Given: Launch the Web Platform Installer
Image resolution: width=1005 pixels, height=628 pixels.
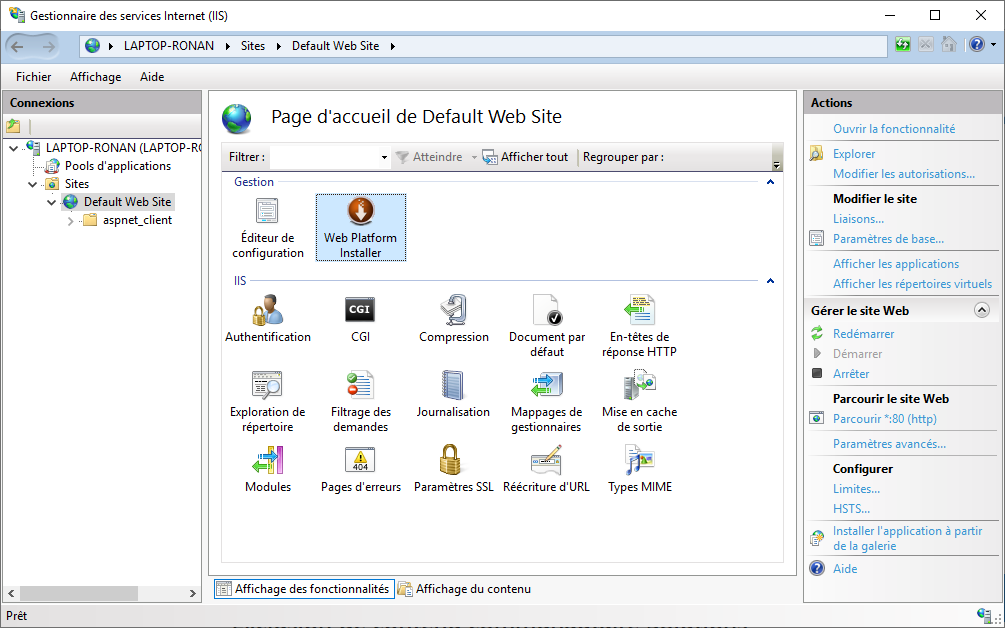Looking at the screenshot, I should pyautogui.click(x=360, y=225).
